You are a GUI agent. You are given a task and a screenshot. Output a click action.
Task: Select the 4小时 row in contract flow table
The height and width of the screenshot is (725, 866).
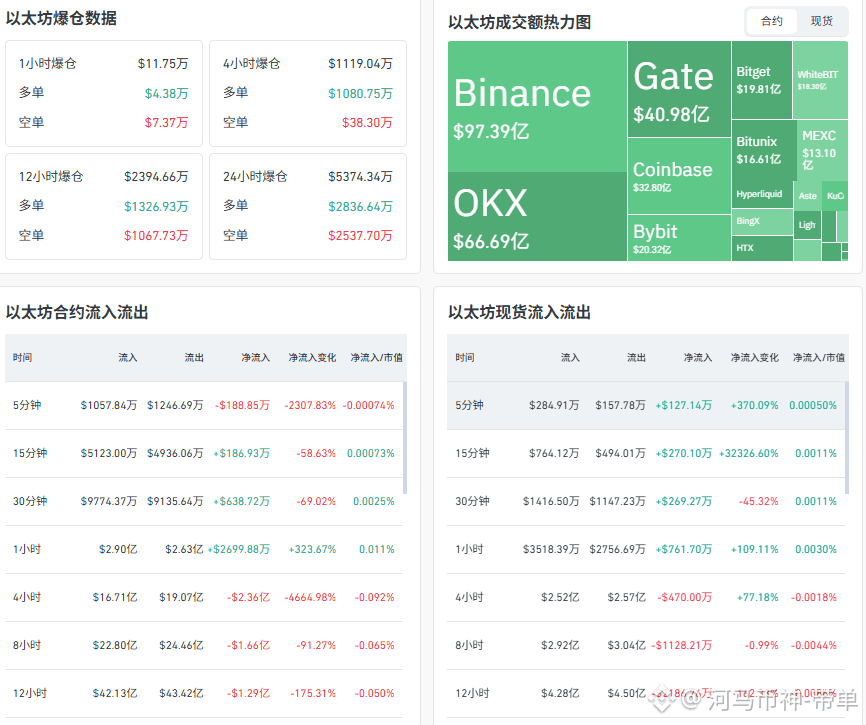point(204,597)
